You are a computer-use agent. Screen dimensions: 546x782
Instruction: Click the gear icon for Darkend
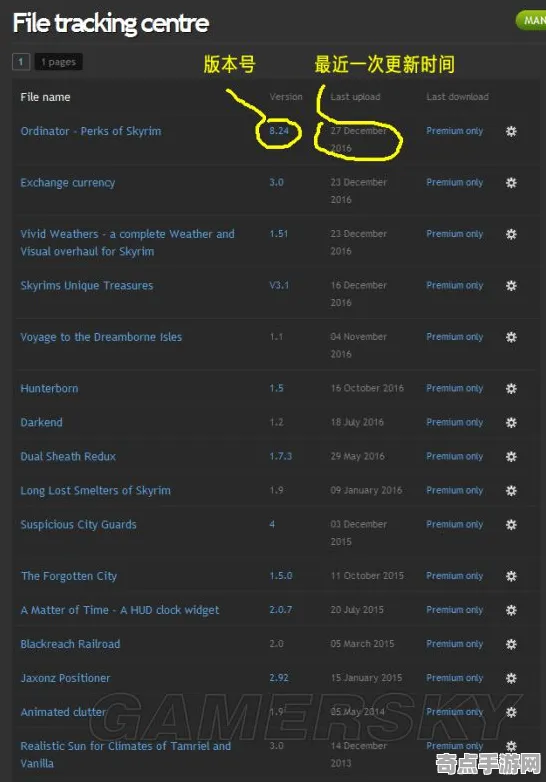click(511, 422)
